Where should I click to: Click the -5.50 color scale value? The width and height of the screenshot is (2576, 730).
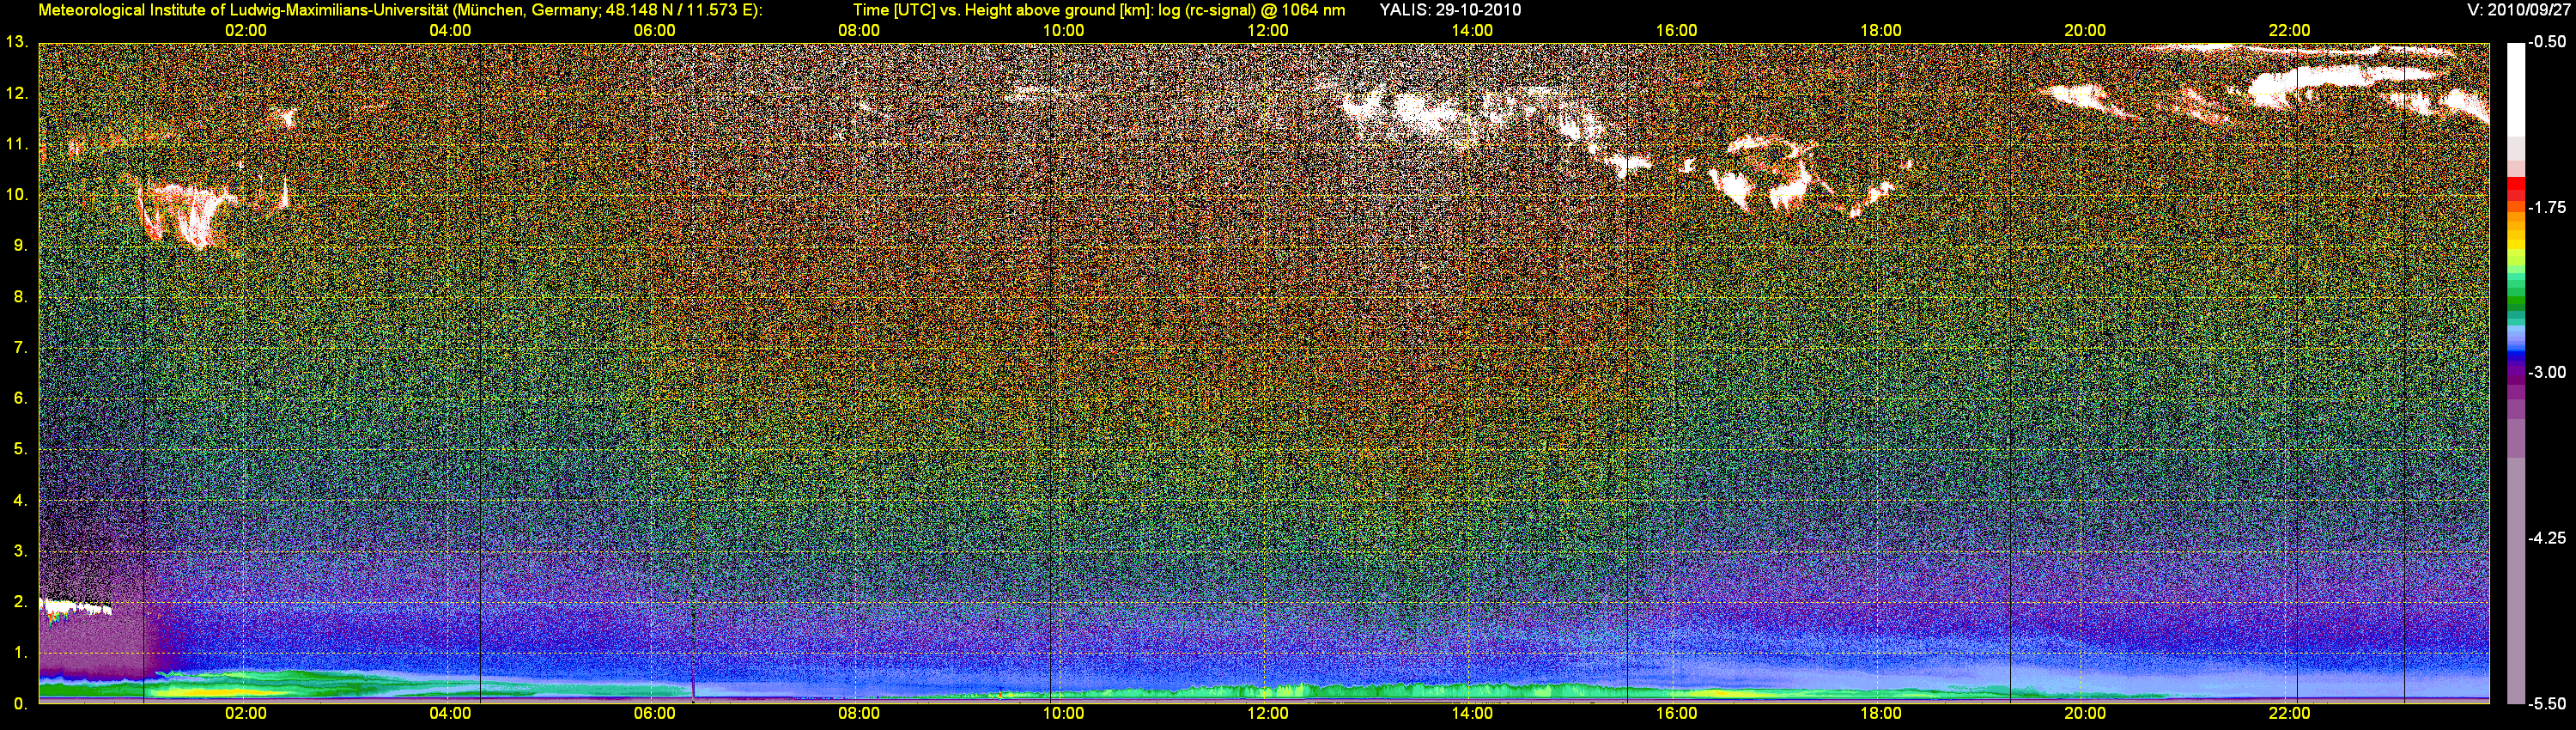pyautogui.click(x=2547, y=703)
